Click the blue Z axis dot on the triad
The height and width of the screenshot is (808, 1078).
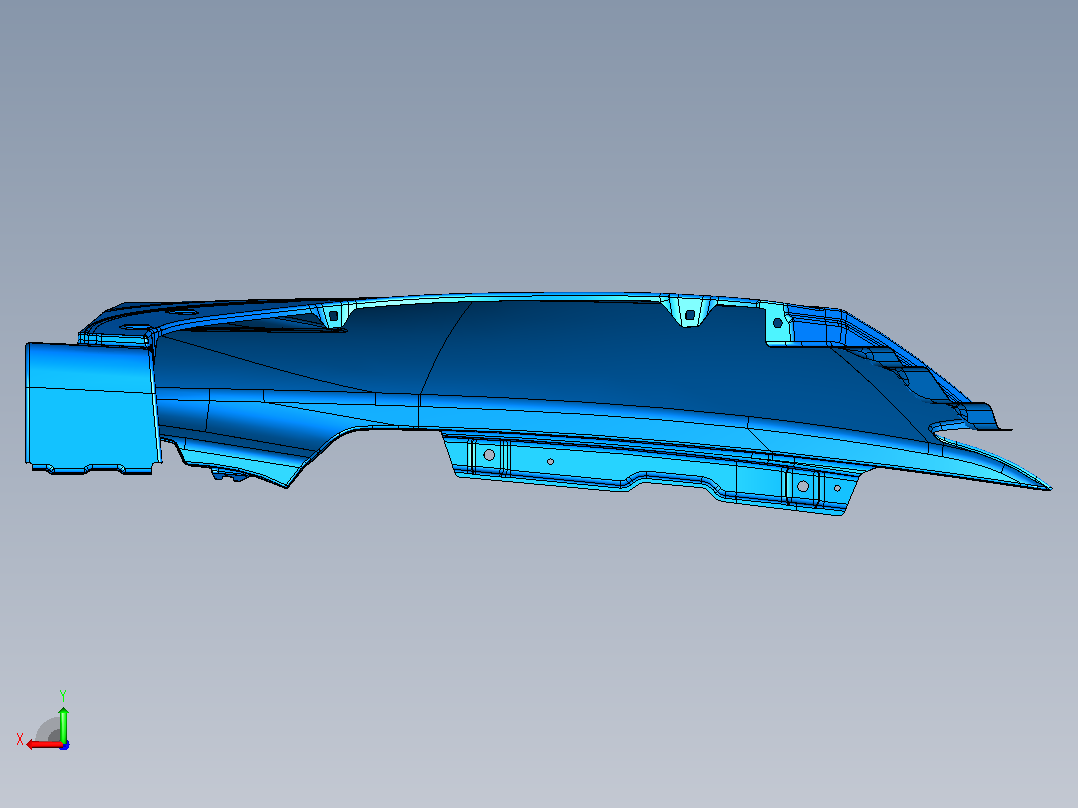tap(64, 745)
